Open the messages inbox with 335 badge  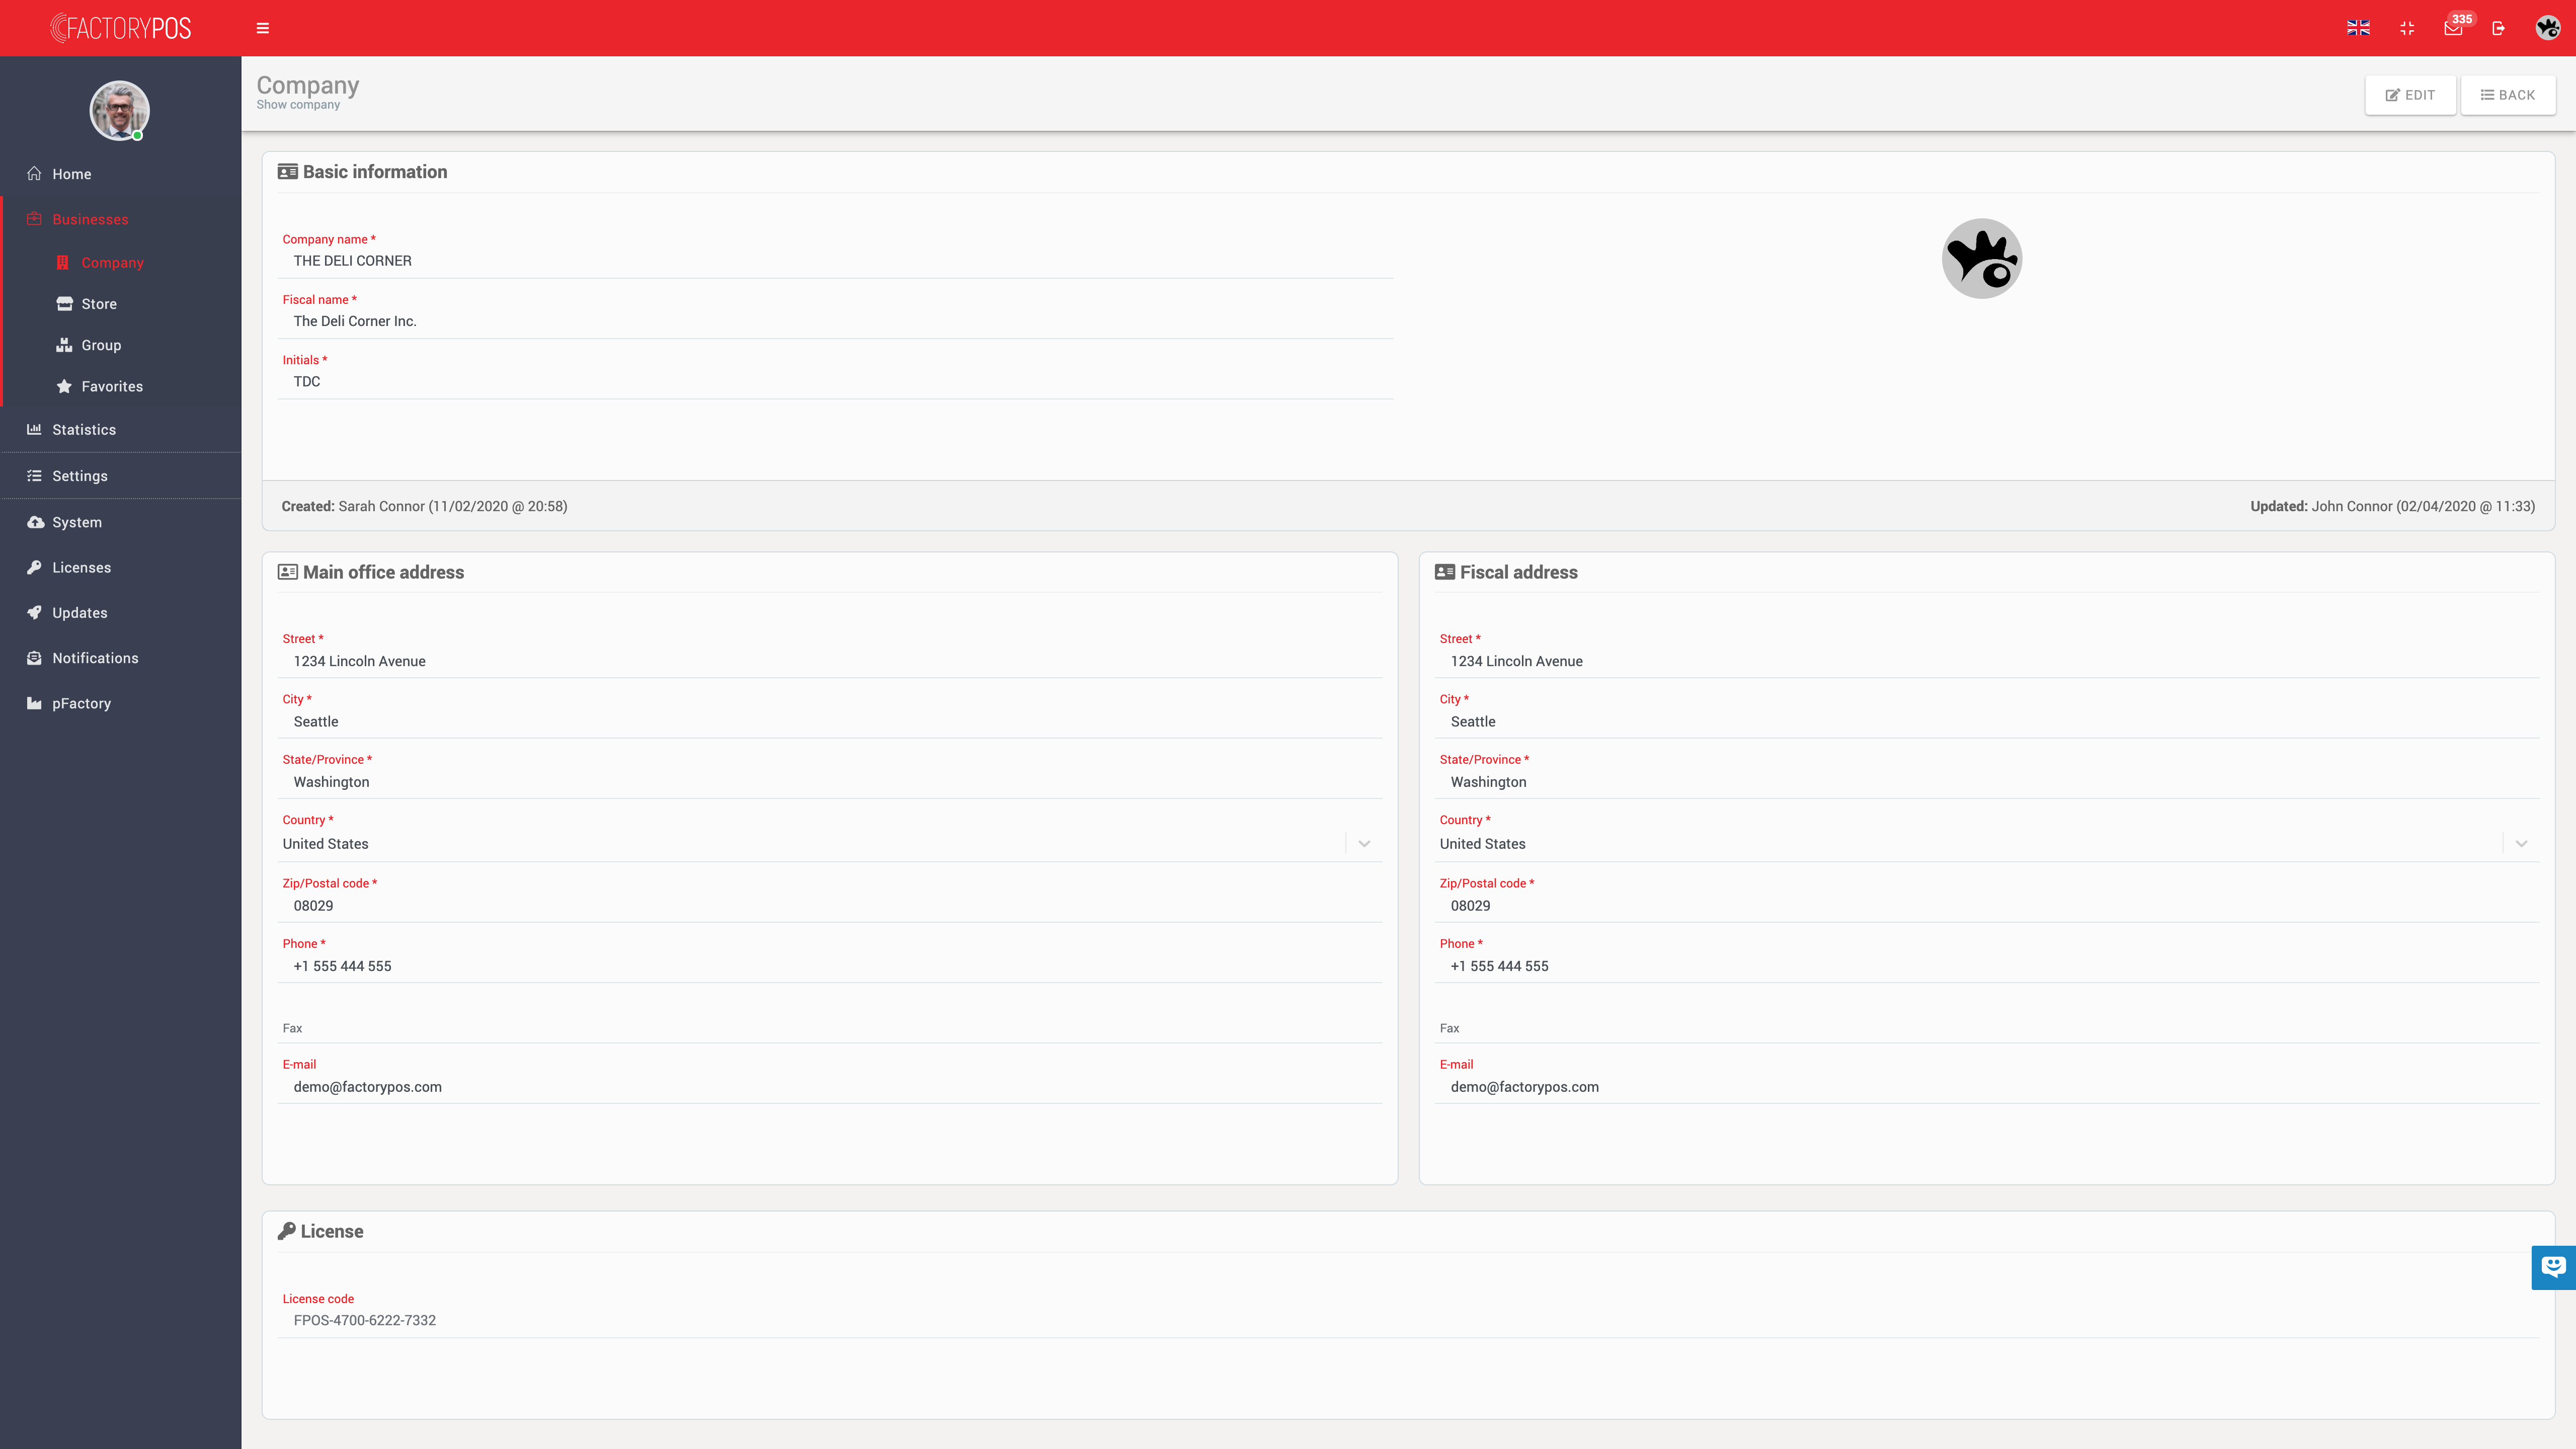[2453, 28]
